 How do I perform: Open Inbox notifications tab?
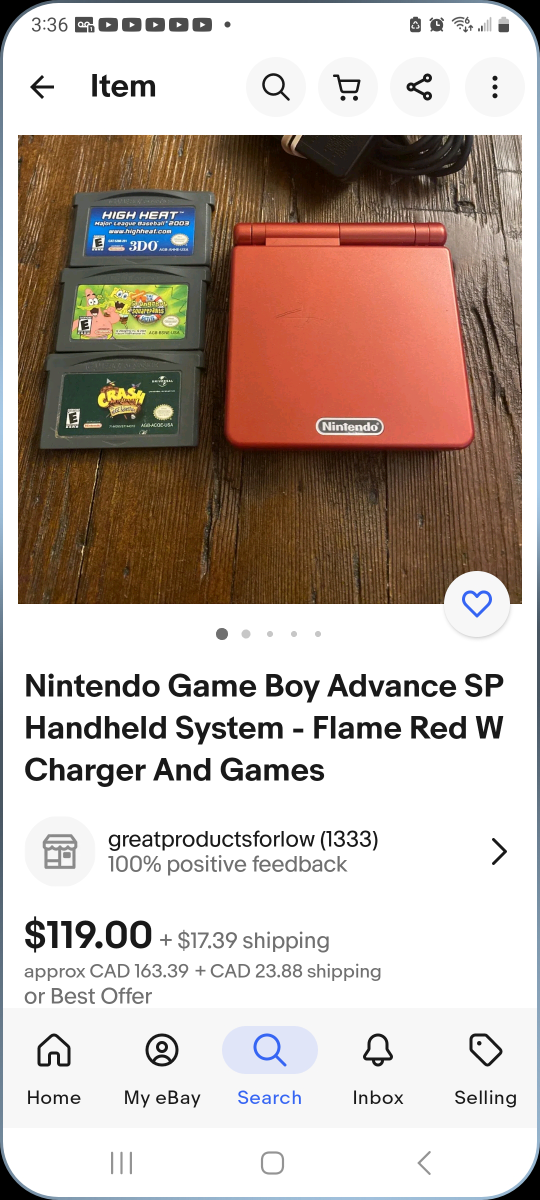click(x=378, y=1069)
